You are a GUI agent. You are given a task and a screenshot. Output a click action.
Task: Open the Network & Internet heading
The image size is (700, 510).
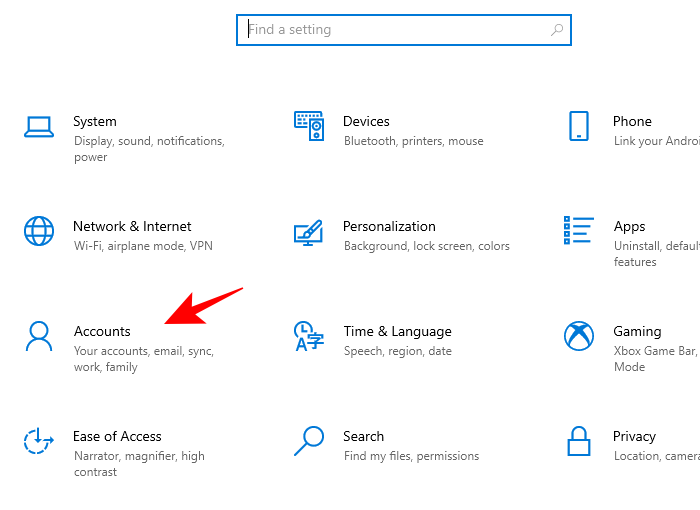coord(132,226)
